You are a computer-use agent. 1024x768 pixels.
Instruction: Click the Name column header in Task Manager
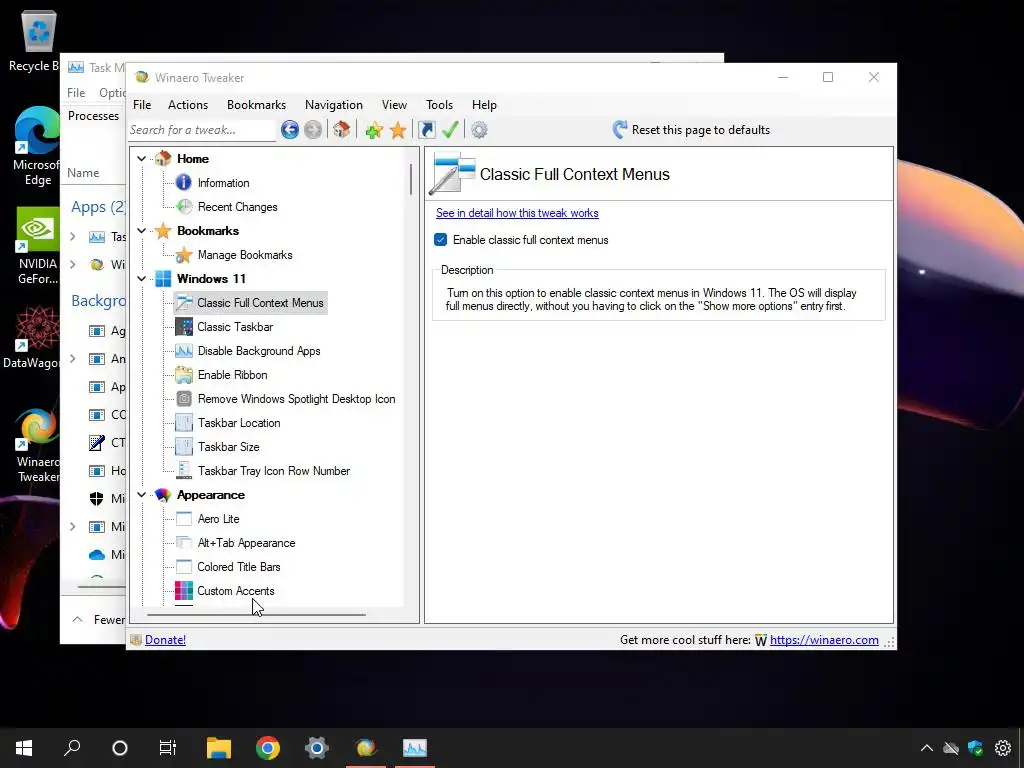[84, 173]
